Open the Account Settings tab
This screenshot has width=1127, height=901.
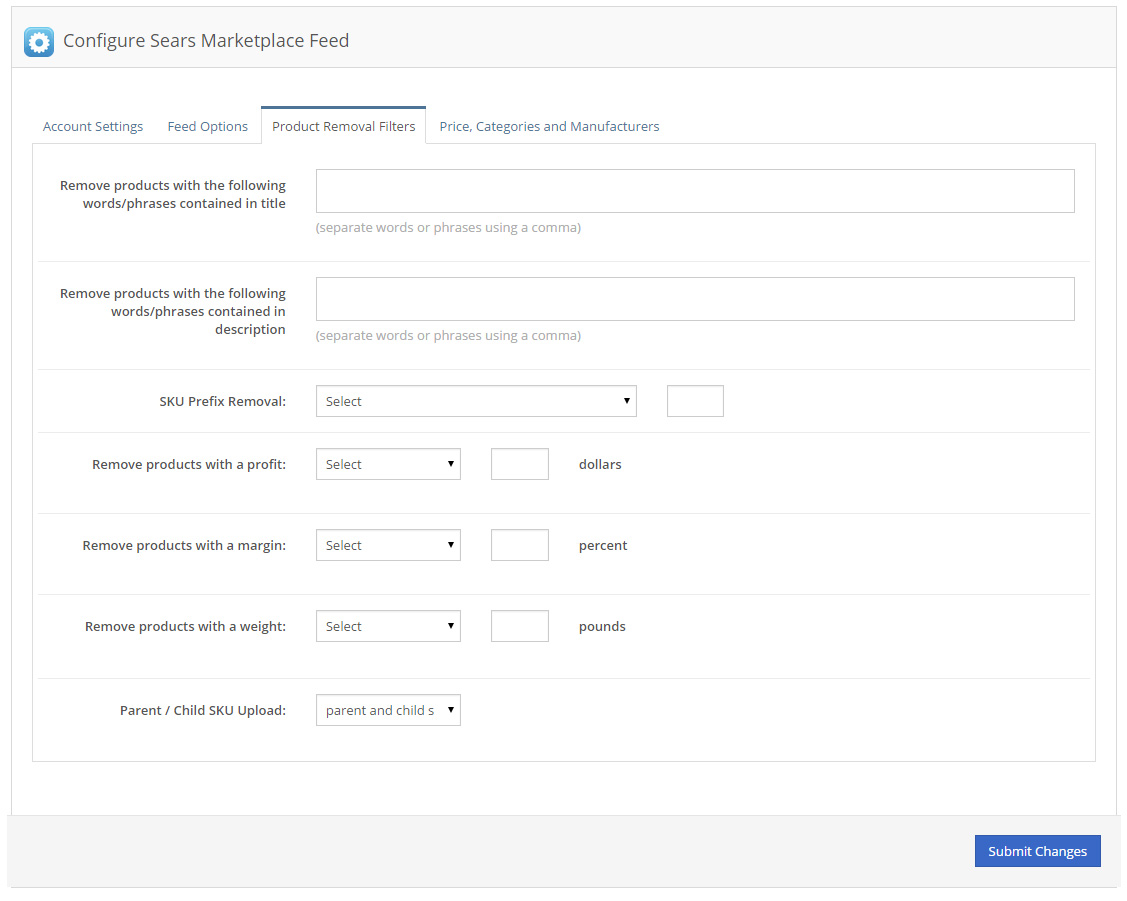pos(93,126)
